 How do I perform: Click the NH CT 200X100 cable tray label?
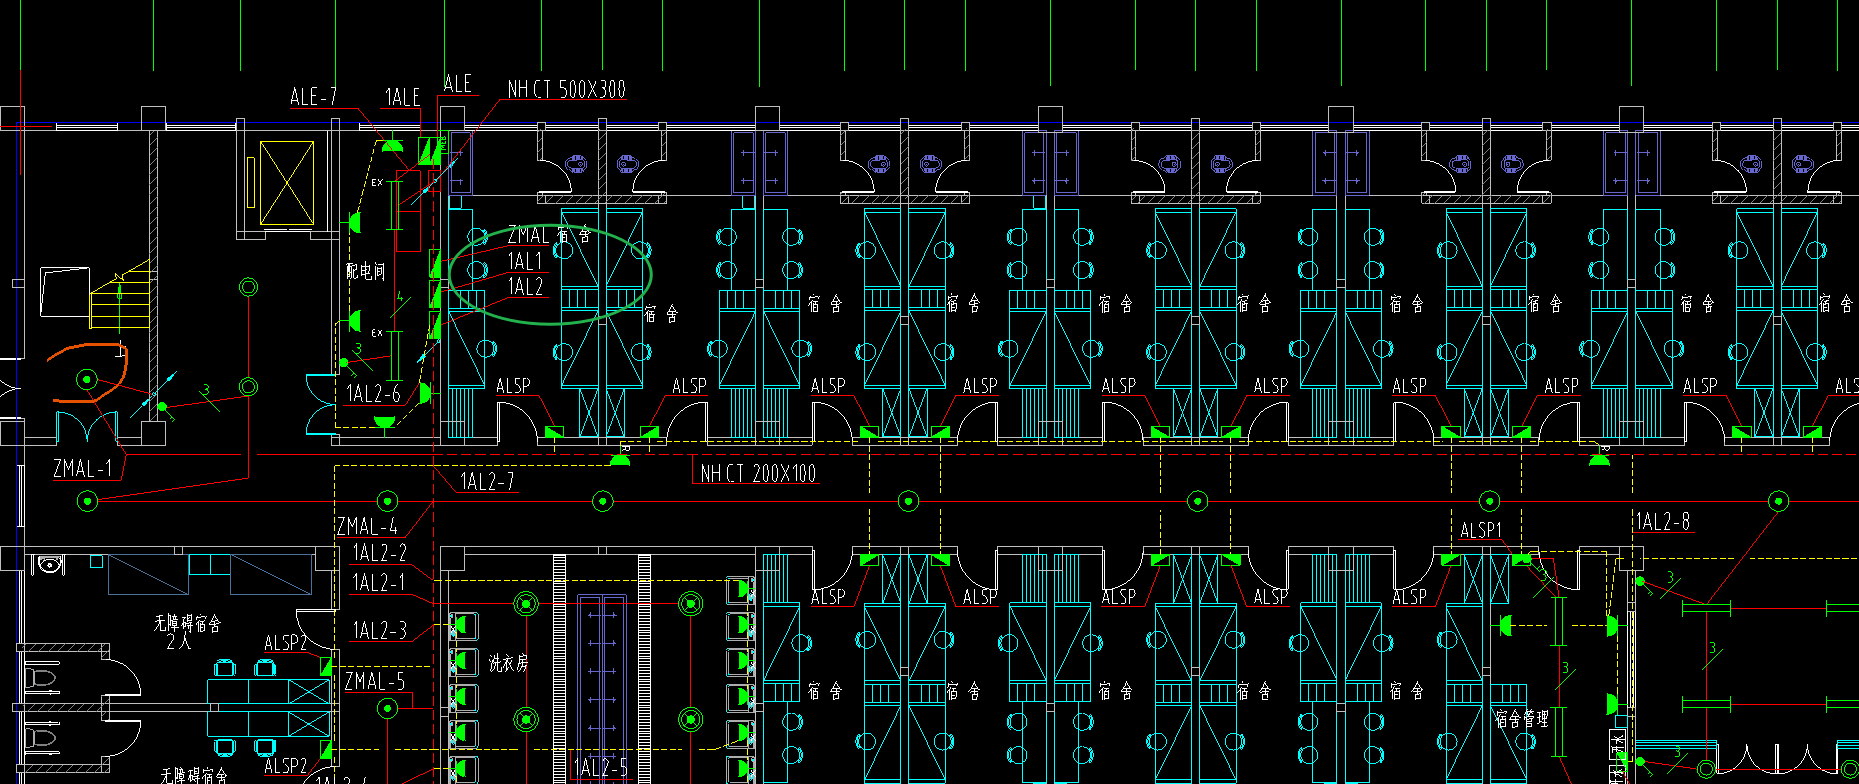coord(758,473)
